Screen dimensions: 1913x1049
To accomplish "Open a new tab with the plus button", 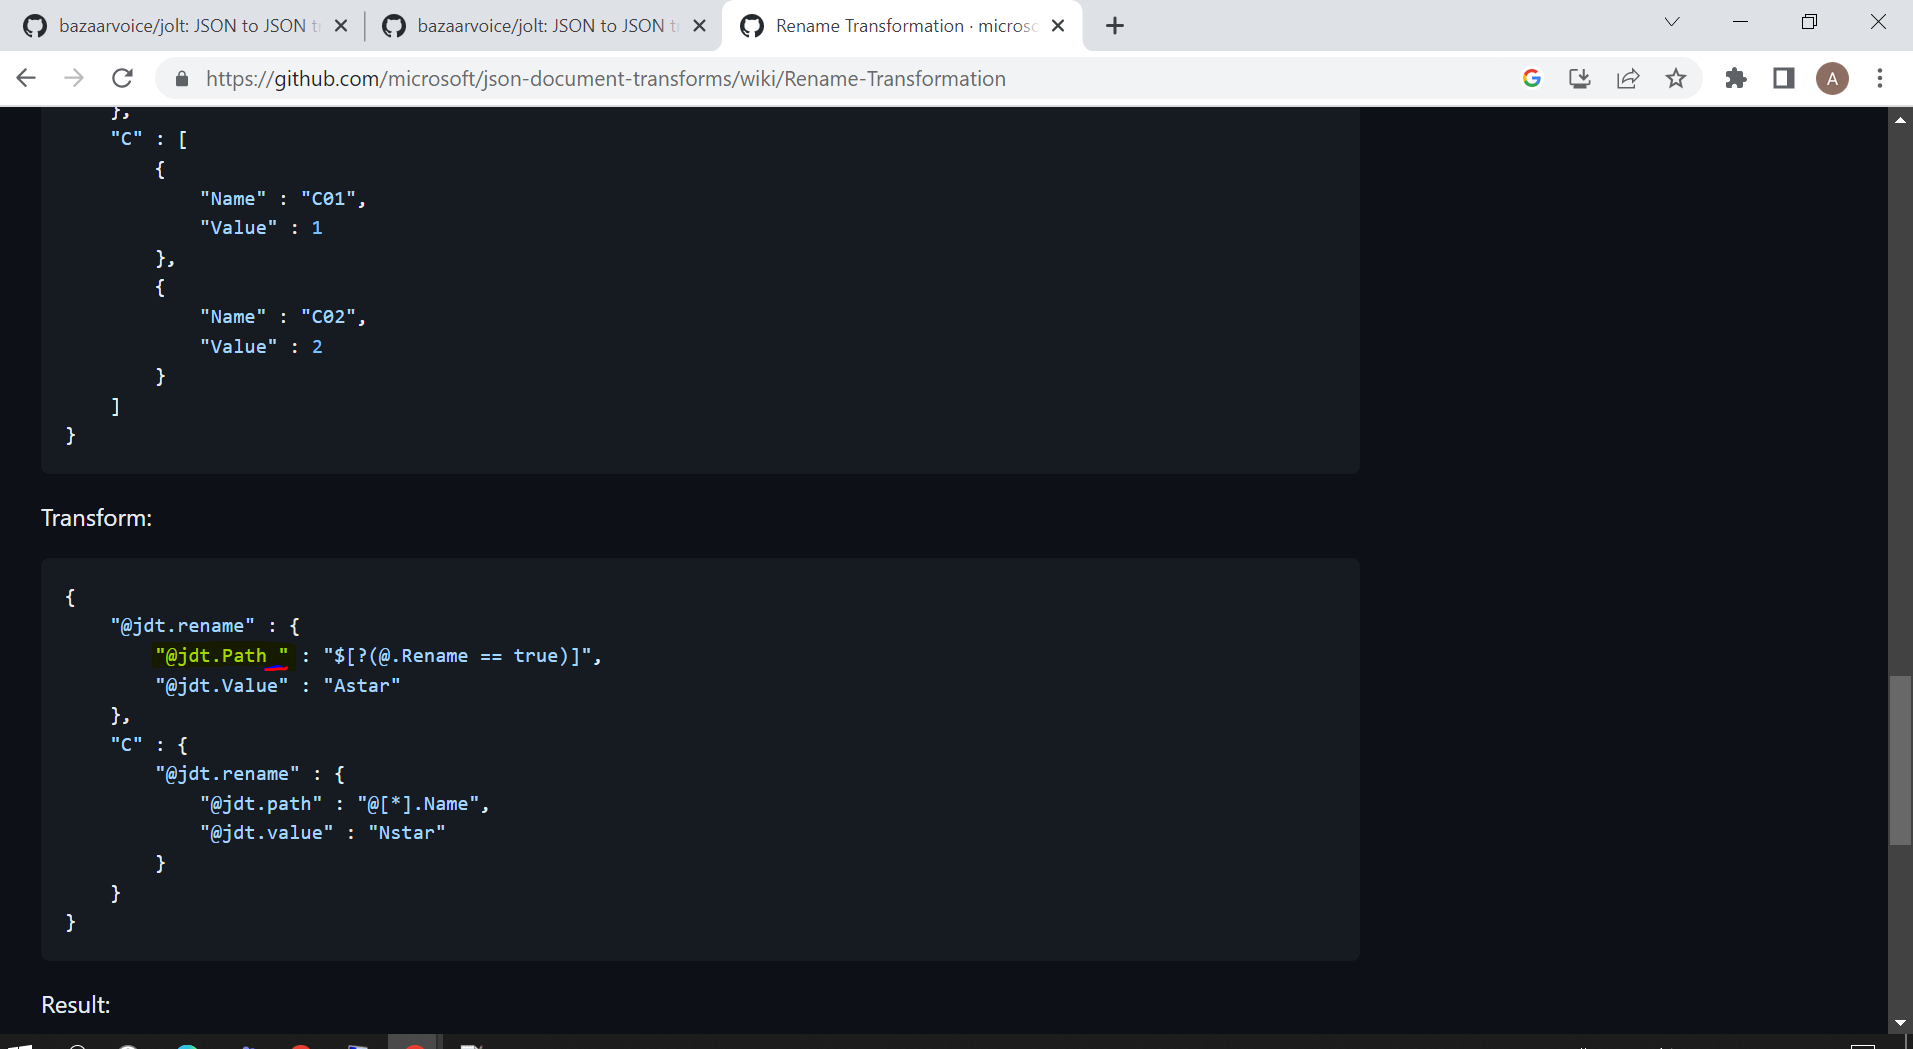I will 1115,25.
